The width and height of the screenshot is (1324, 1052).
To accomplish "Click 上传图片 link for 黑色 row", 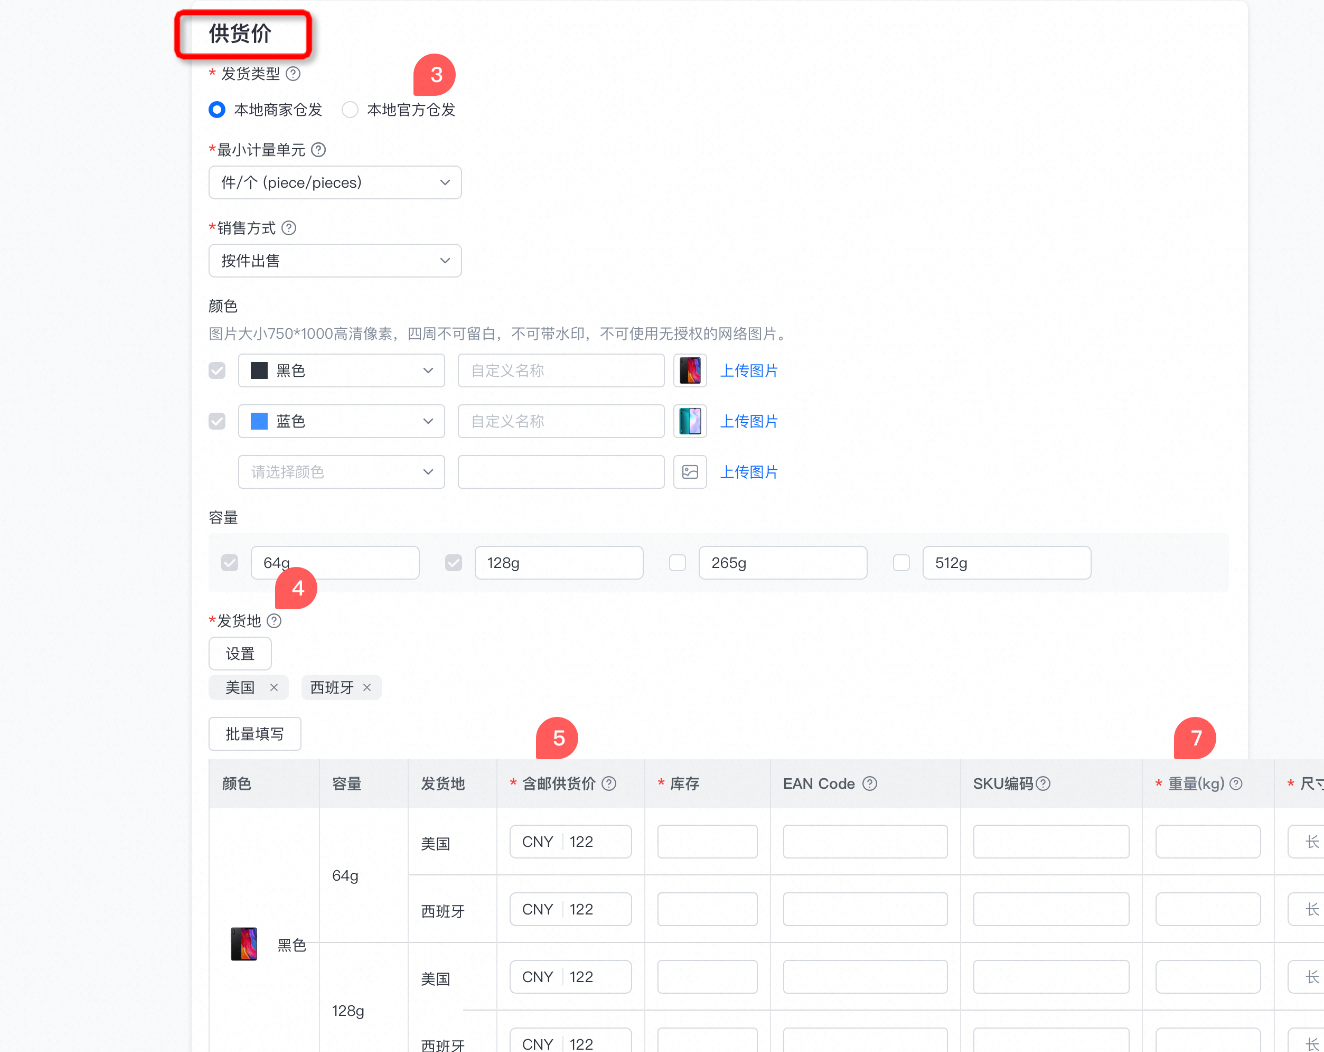I will tap(749, 371).
